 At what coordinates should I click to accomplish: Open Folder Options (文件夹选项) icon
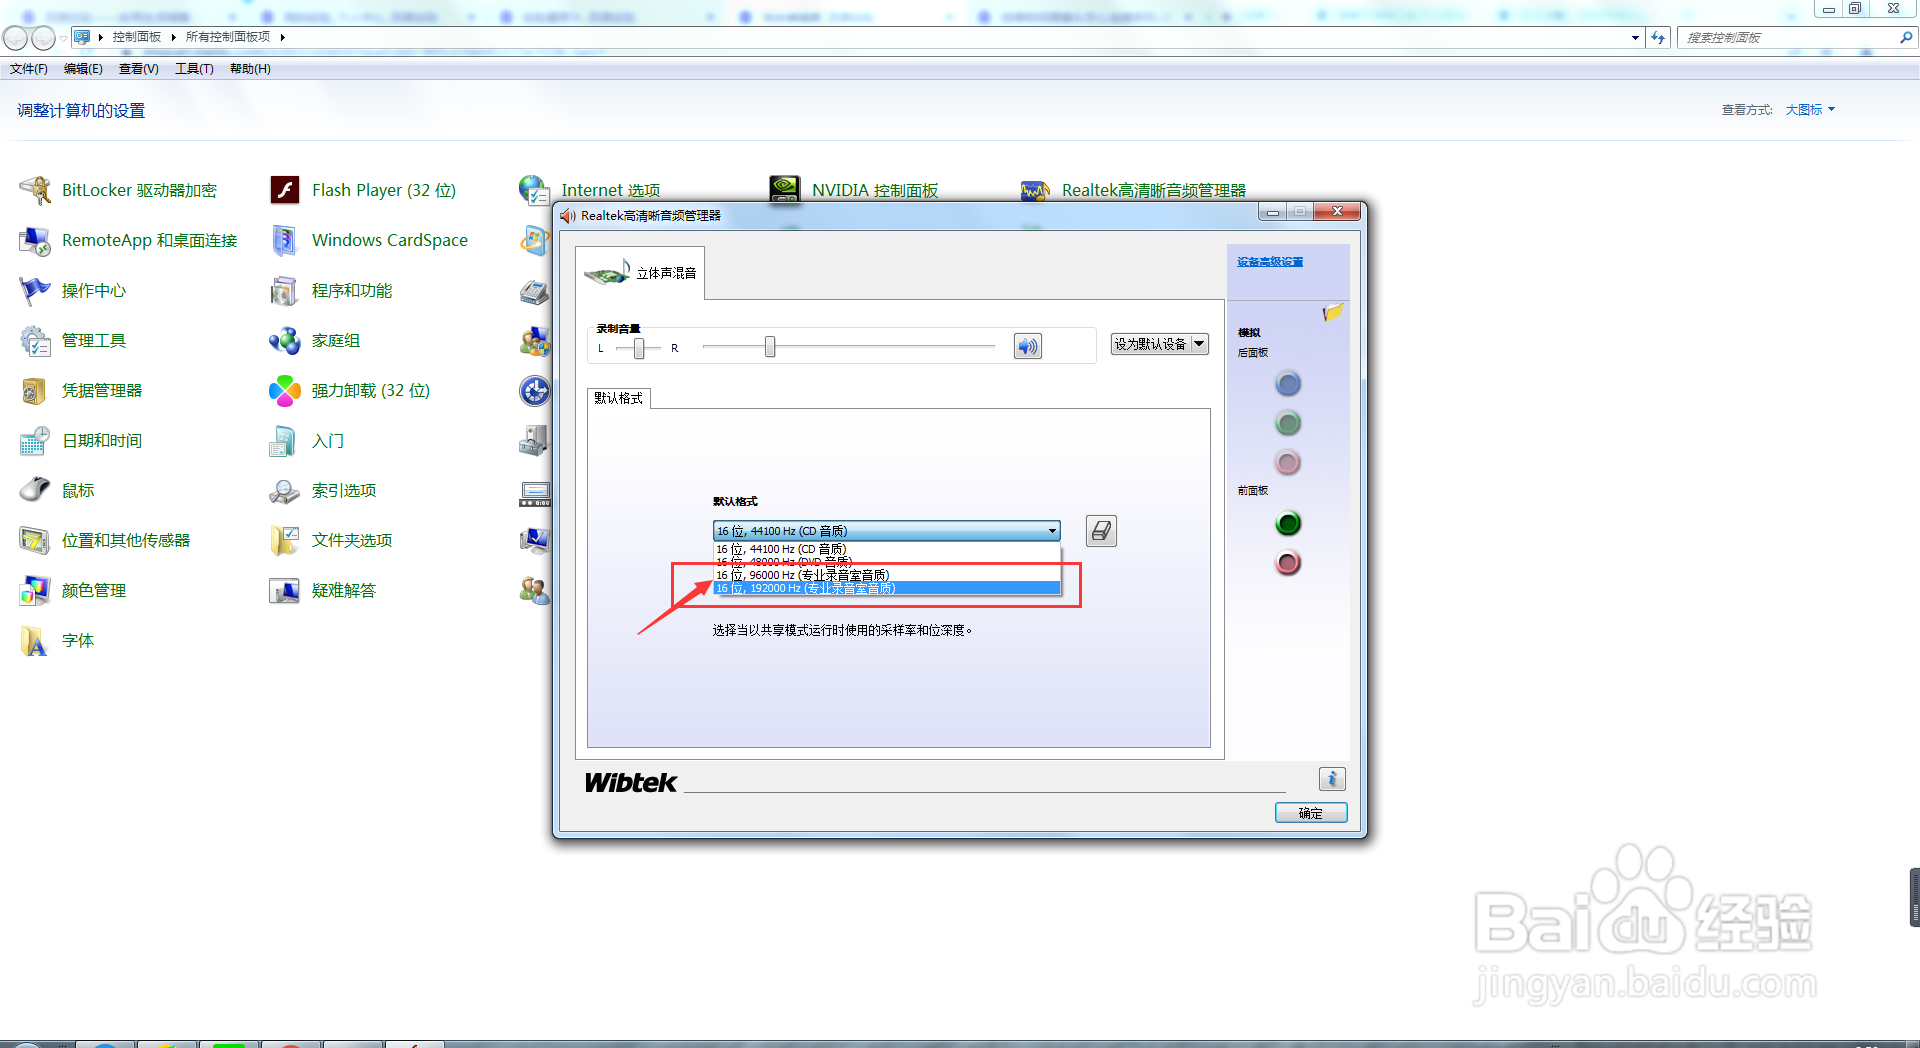click(x=285, y=540)
